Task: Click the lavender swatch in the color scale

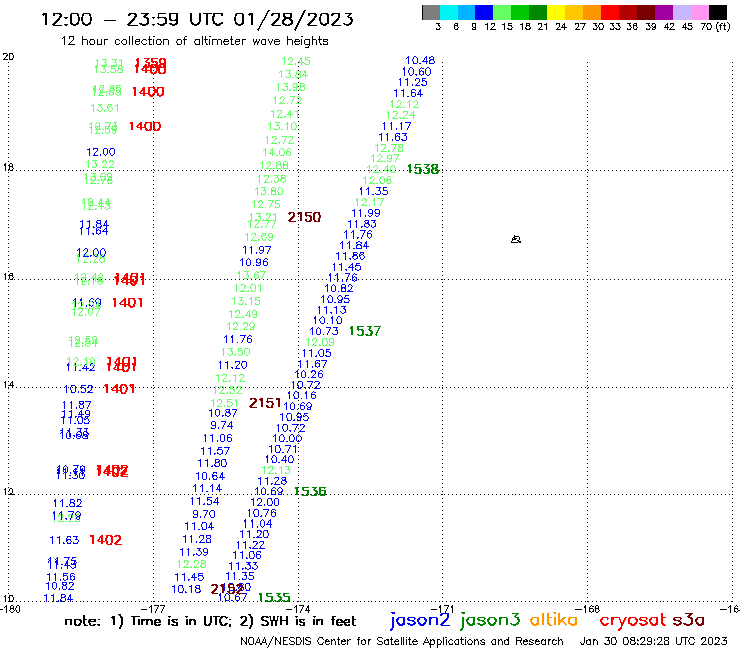Action: pos(681,12)
